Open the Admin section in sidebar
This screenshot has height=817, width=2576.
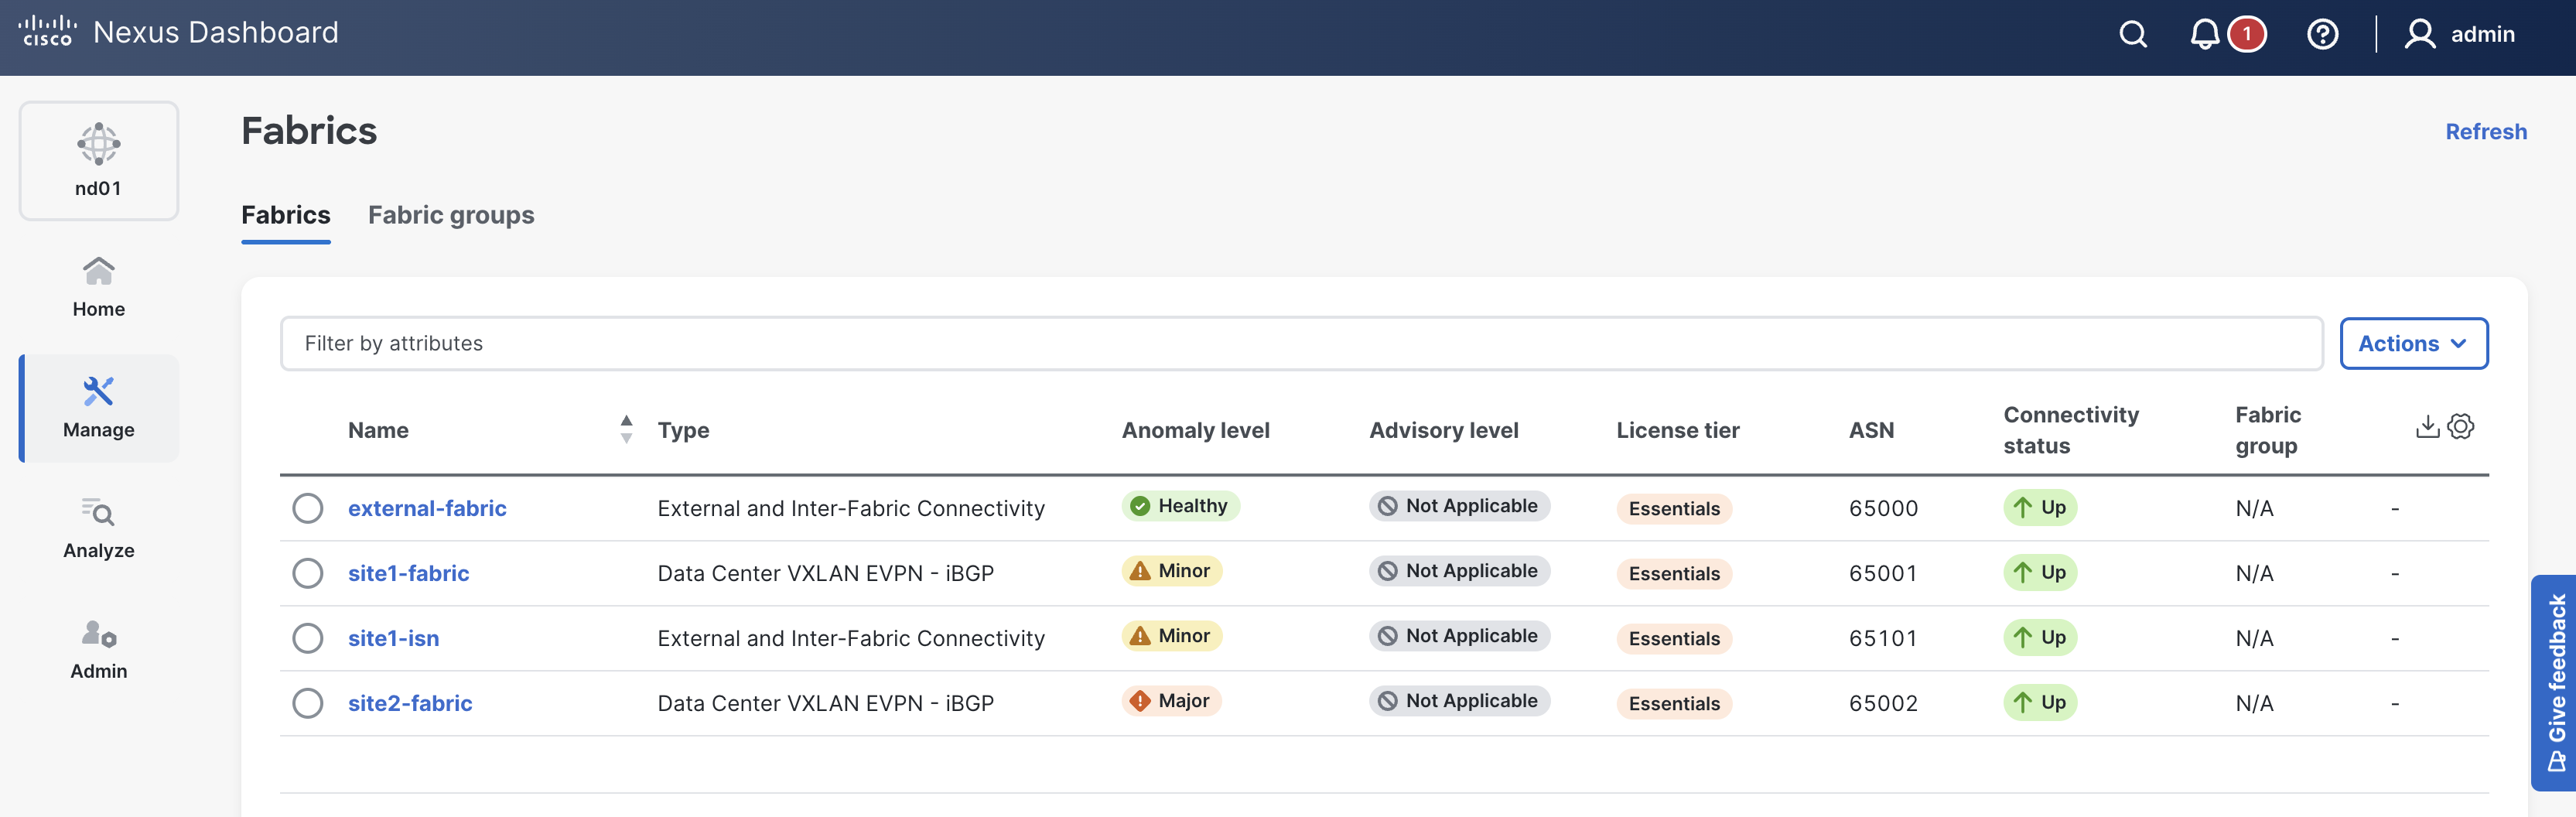click(x=98, y=649)
